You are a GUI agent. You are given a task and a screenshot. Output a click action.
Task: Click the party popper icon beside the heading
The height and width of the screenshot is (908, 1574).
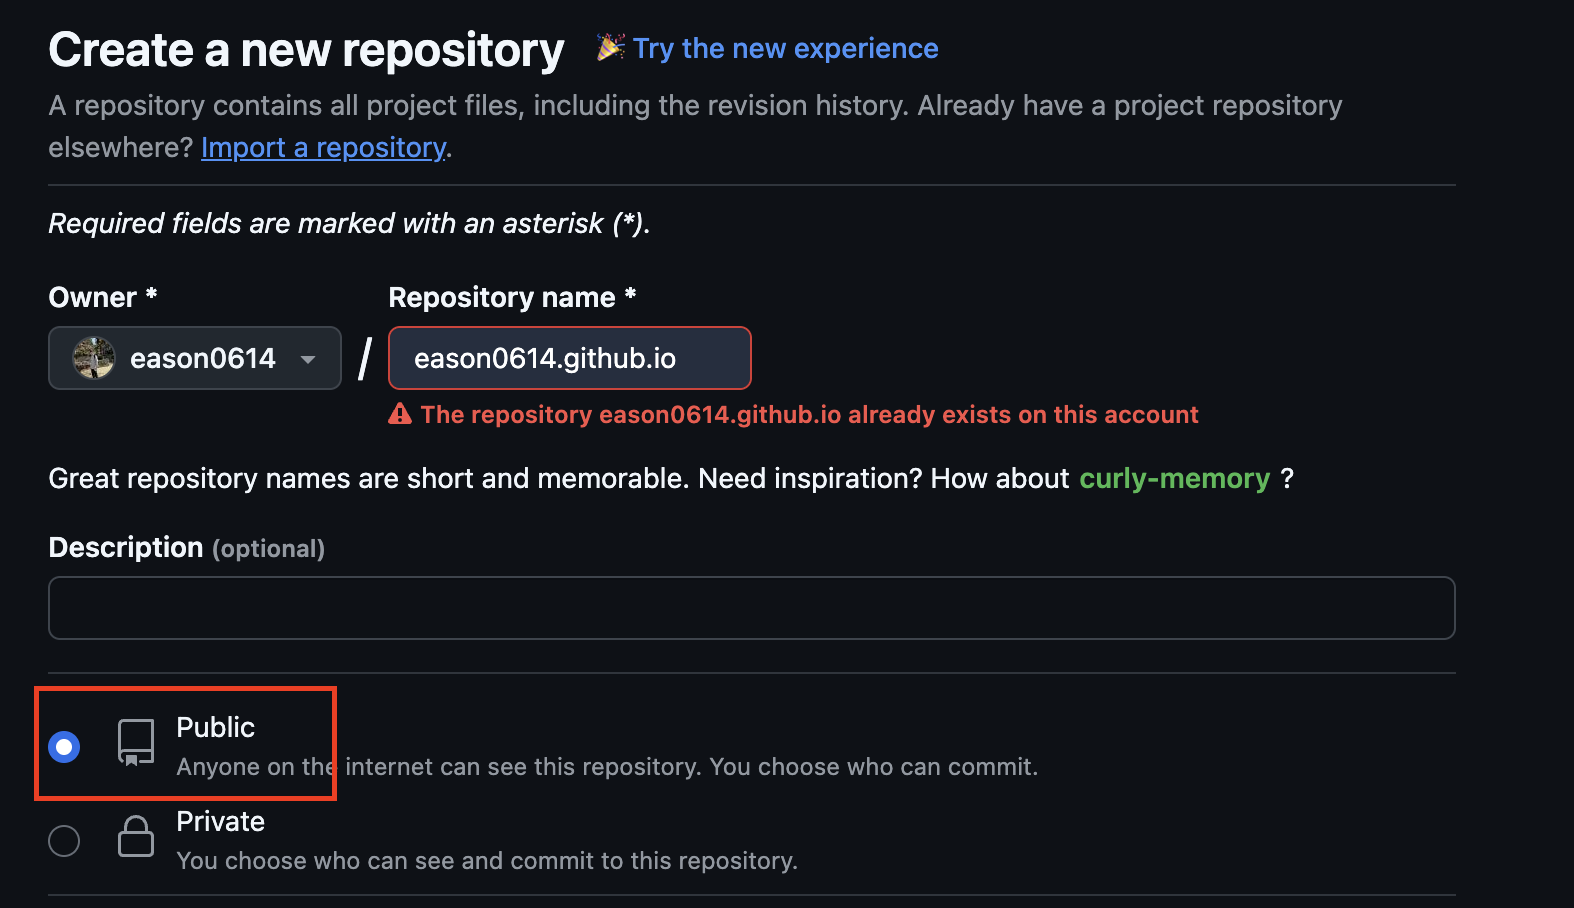tap(610, 47)
